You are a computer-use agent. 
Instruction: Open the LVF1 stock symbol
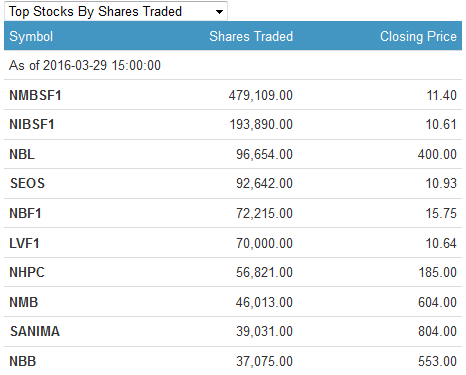click(x=24, y=243)
